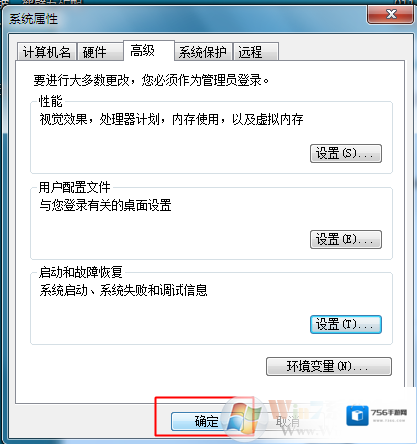
Task: Open performance 设置(S) button
Action: tap(346, 153)
